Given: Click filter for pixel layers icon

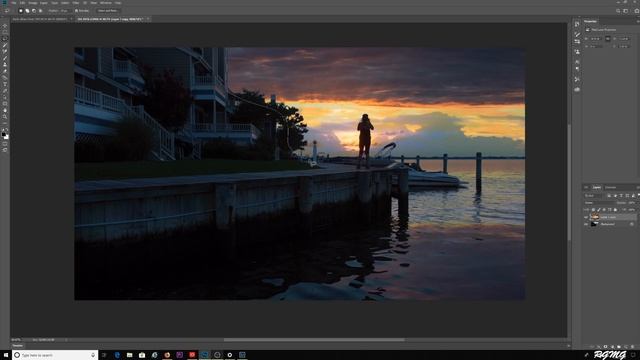Looking at the screenshot, I should [x=609, y=196].
